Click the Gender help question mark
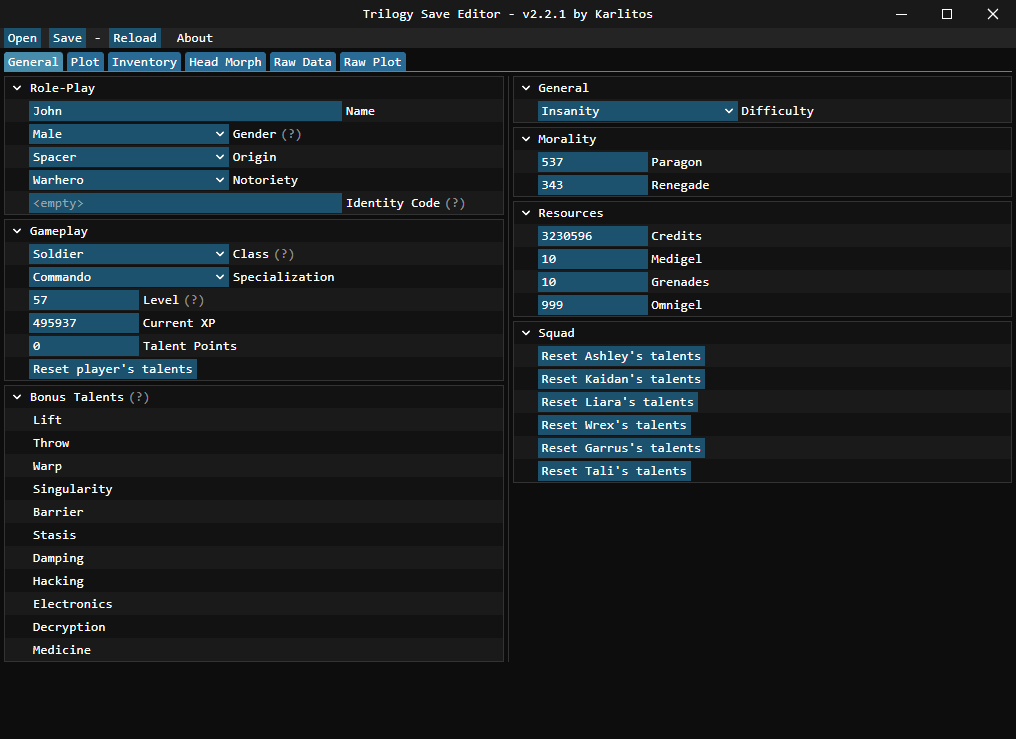This screenshot has width=1016, height=739. [292, 134]
